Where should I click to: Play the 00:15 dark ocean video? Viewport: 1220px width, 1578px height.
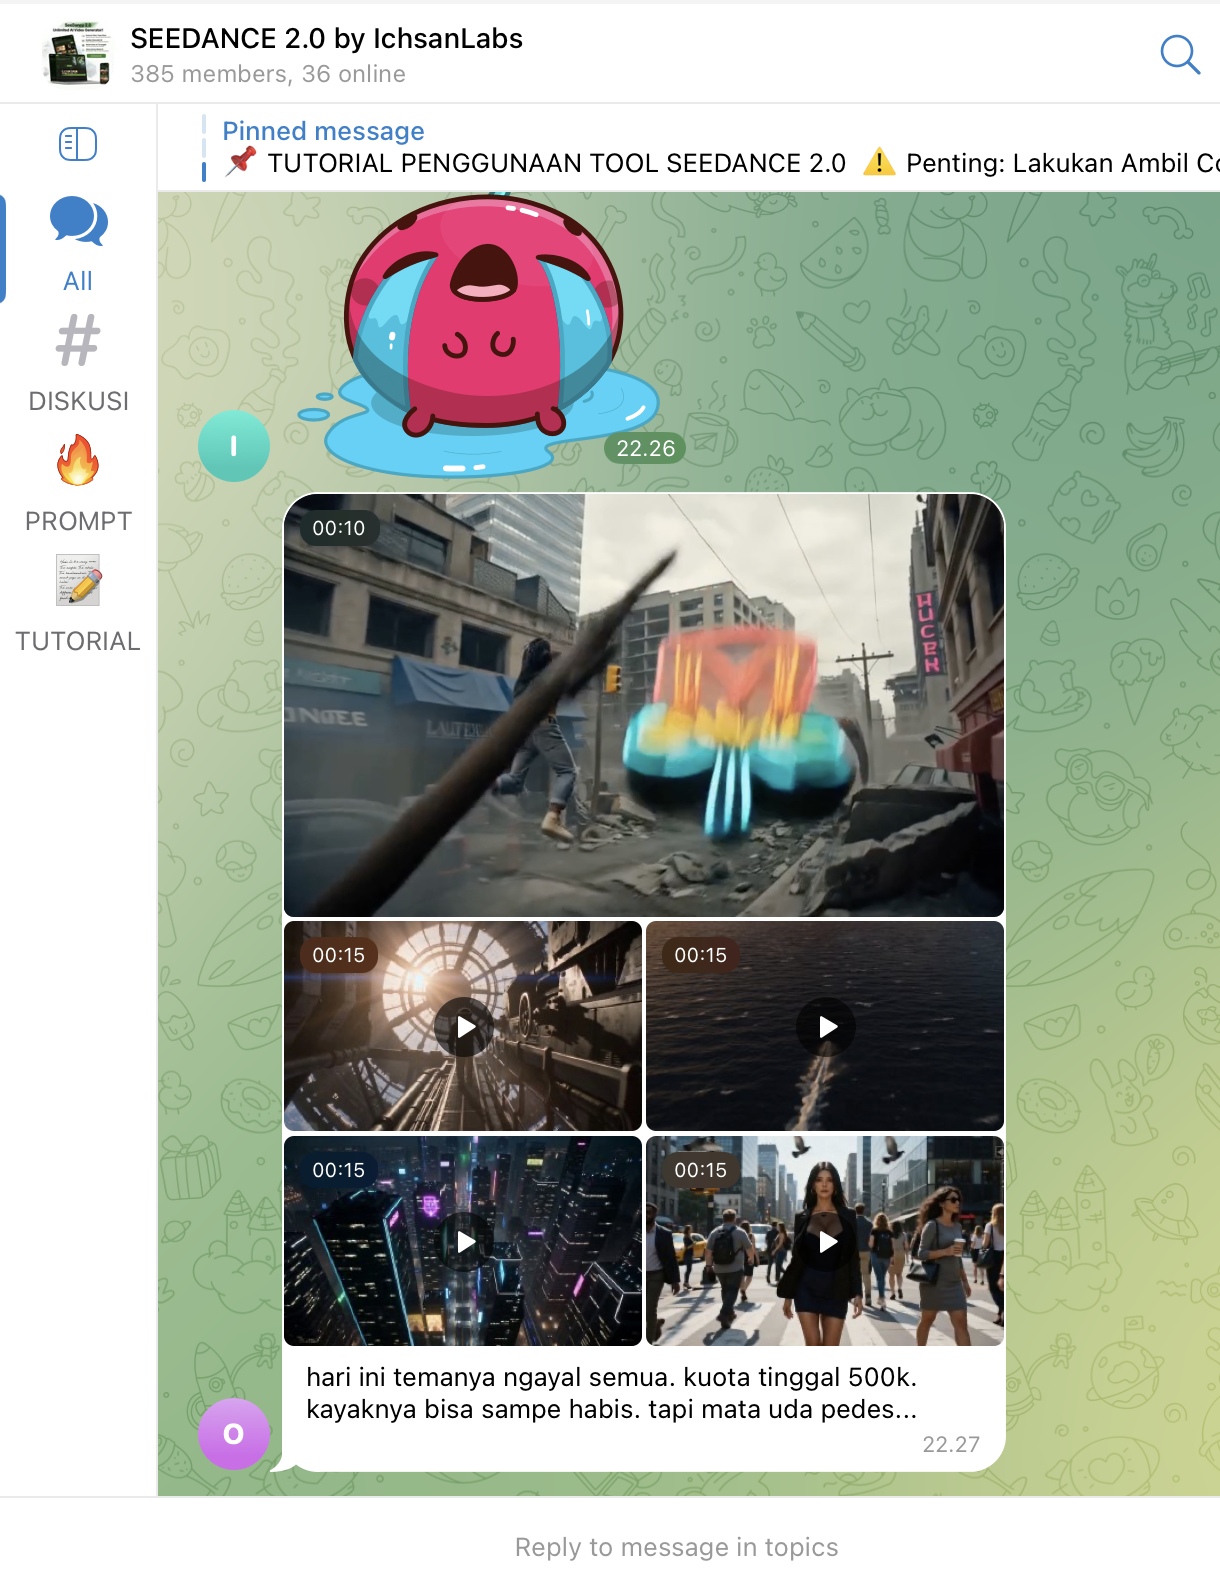pyautogui.click(x=825, y=1026)
